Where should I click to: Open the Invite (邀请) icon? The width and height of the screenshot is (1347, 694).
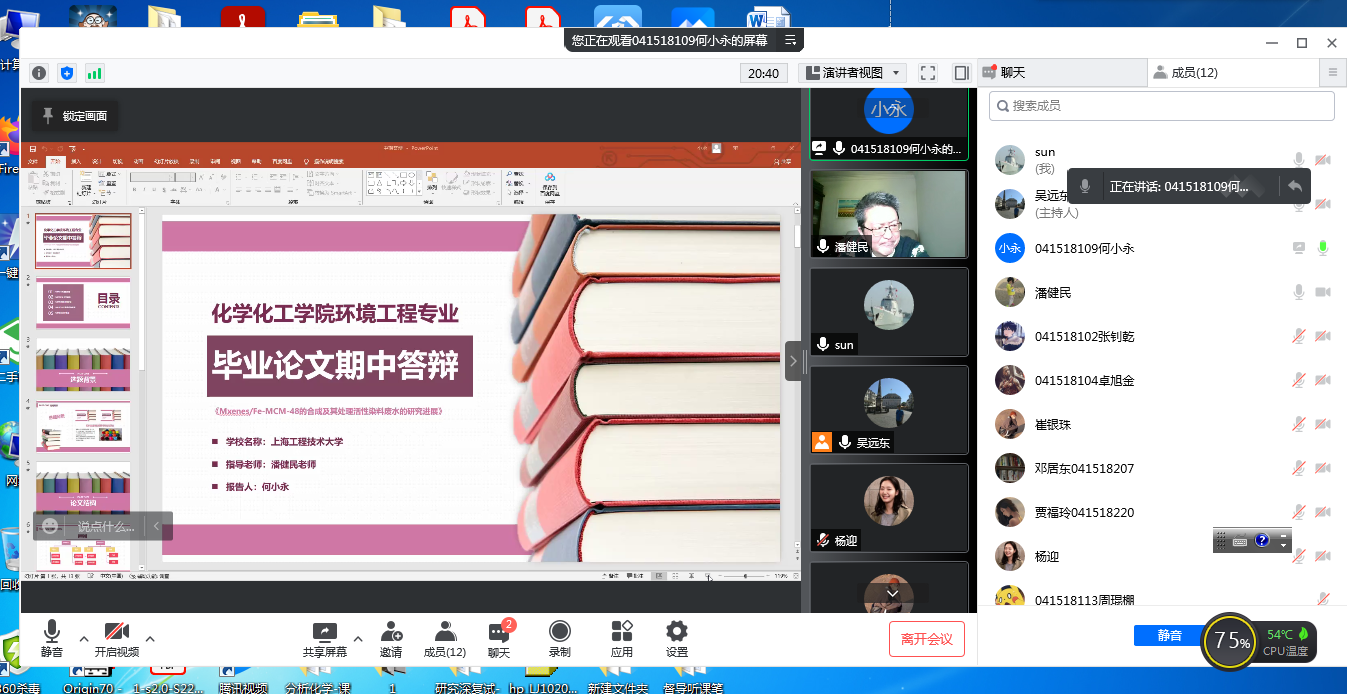coord(391,639)
